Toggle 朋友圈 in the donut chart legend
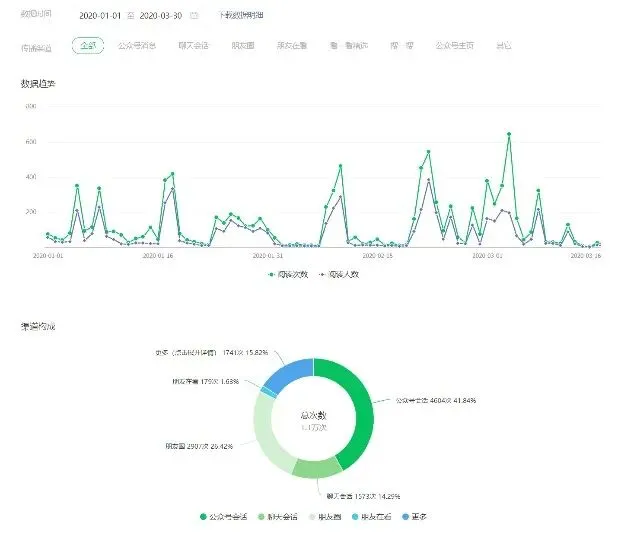This screenshot has height=548, width=621. click(x=325, y=517)
